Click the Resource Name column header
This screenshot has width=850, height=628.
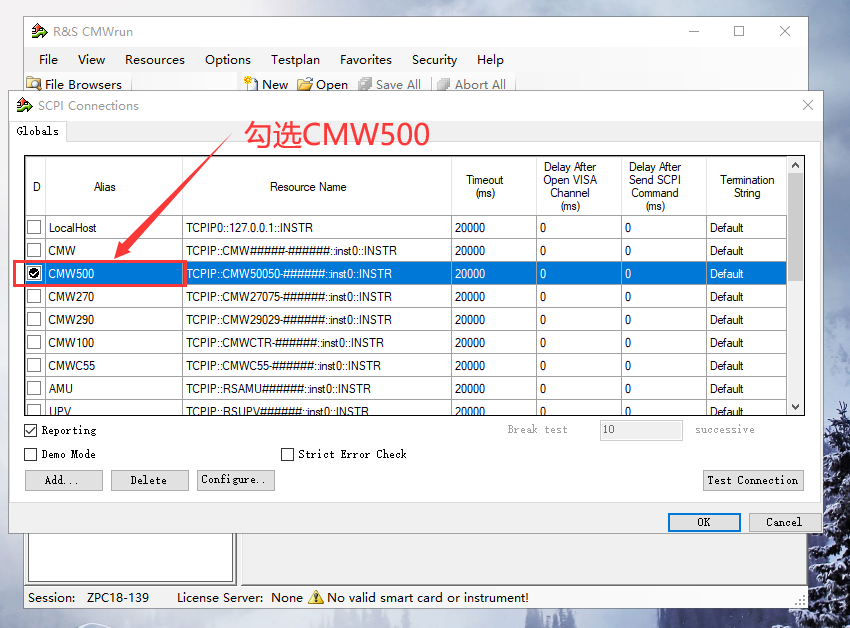tap(317, 187)
